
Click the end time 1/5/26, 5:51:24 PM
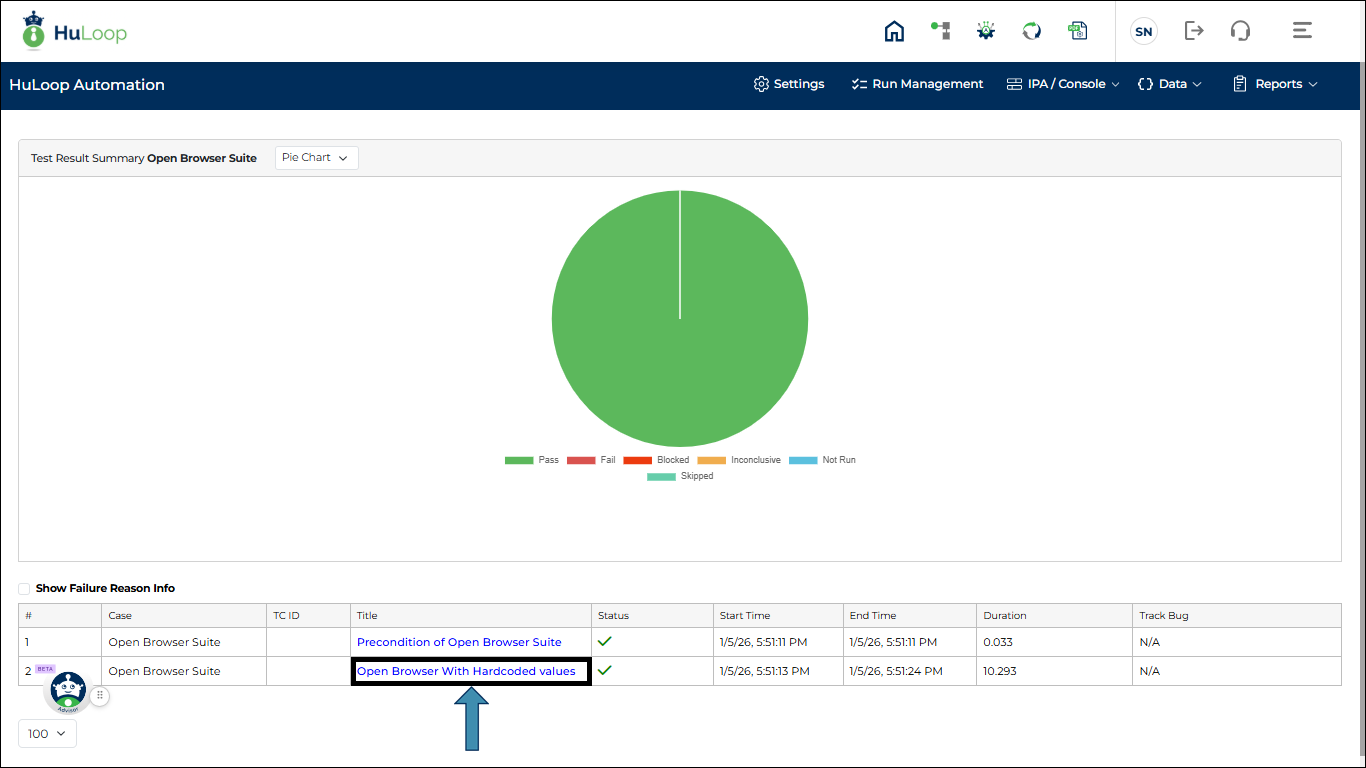tap(896, 671)
